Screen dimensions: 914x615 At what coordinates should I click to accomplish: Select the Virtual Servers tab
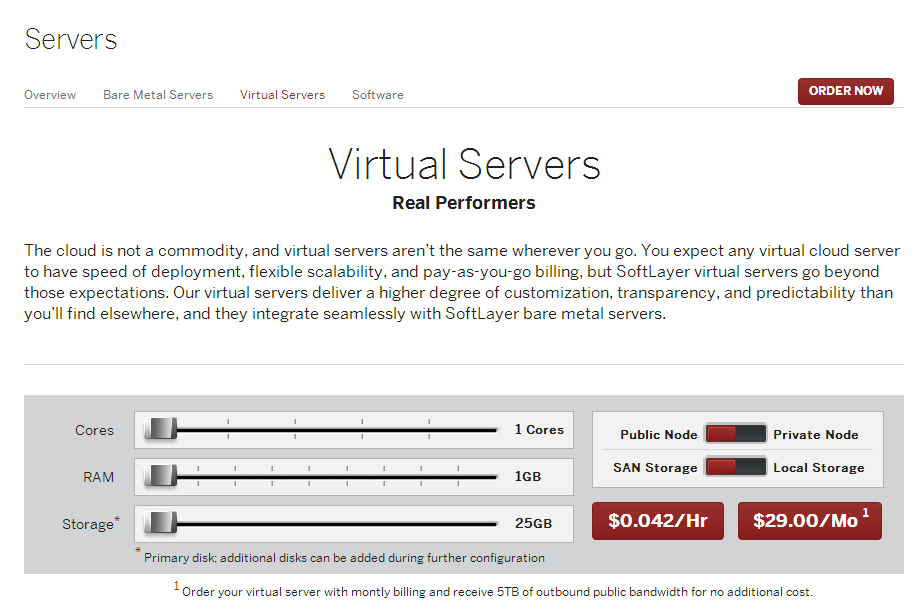pos(282,95)
